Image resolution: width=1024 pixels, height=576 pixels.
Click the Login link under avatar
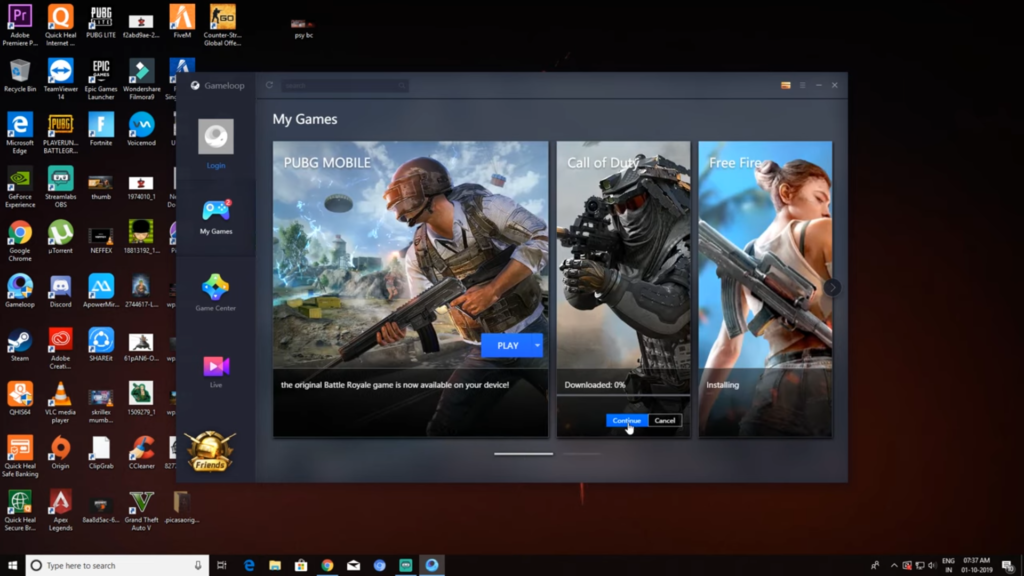click(216, 165)
